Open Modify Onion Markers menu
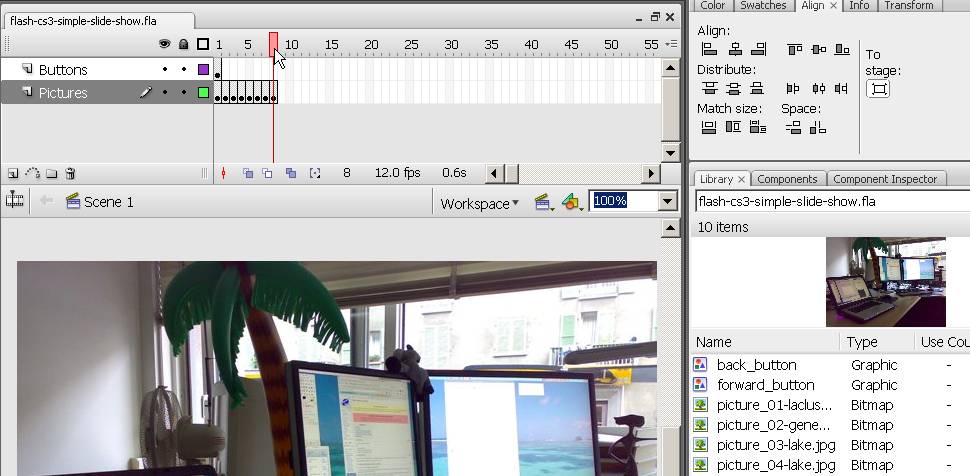The height and width of the screenshot is (476, 970). 315,173
